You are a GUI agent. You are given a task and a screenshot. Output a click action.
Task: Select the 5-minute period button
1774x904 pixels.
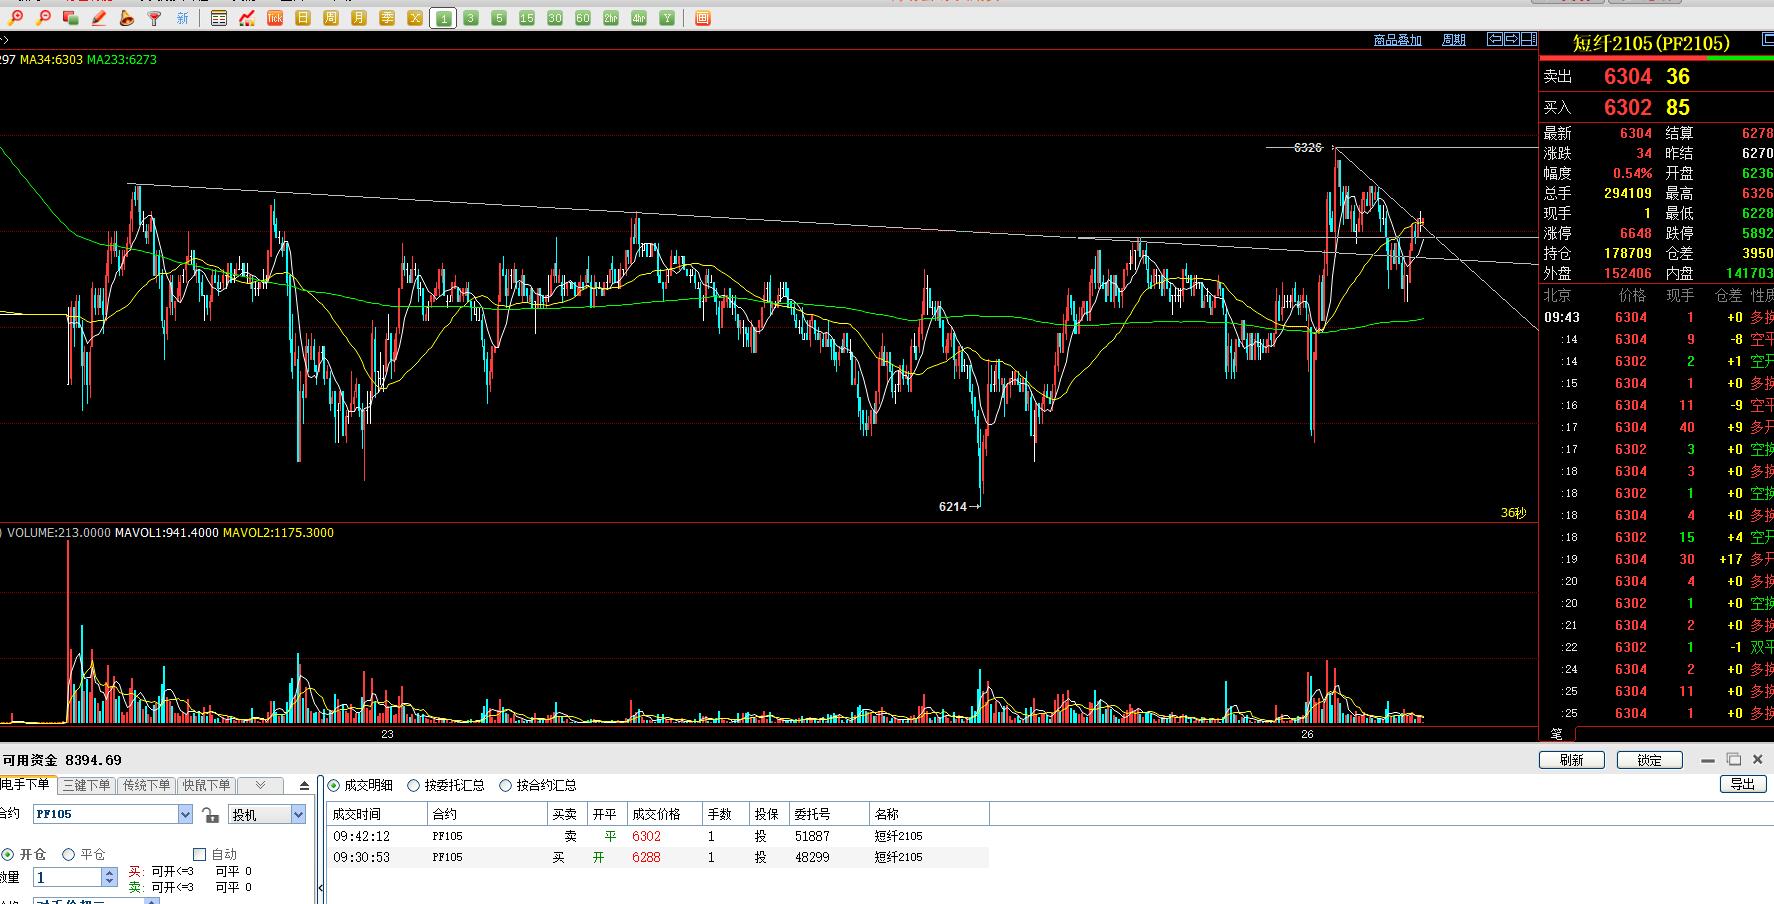click(x=499, y=18)
